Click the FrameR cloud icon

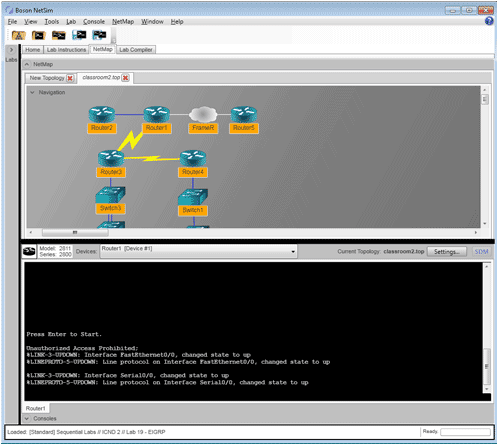point(203,114)
